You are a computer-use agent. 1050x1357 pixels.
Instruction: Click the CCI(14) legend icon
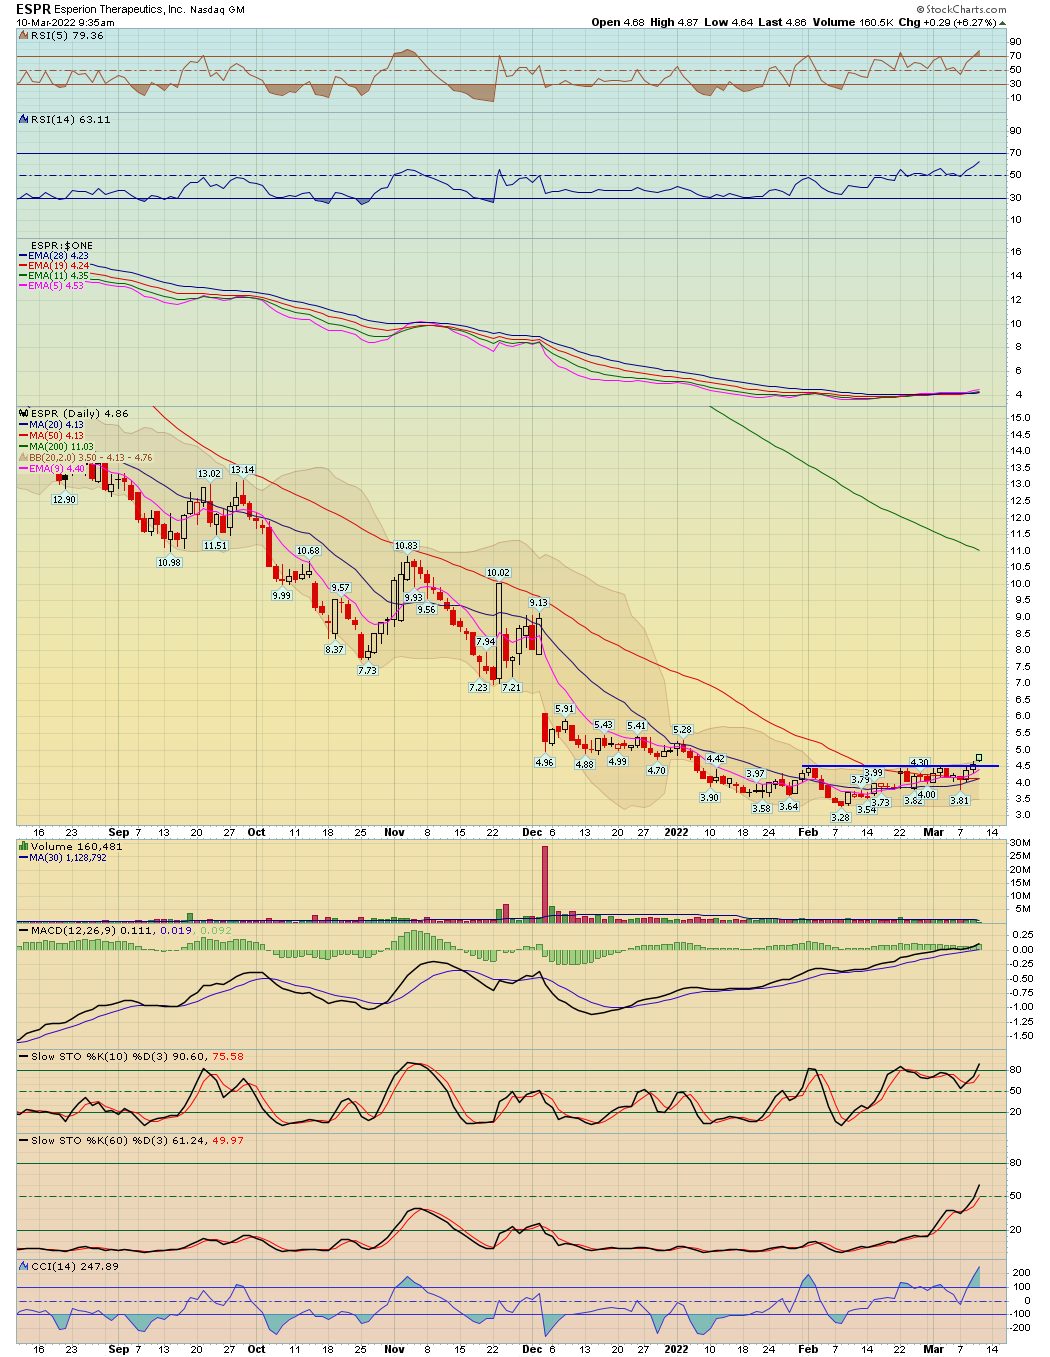(24, 1266)
